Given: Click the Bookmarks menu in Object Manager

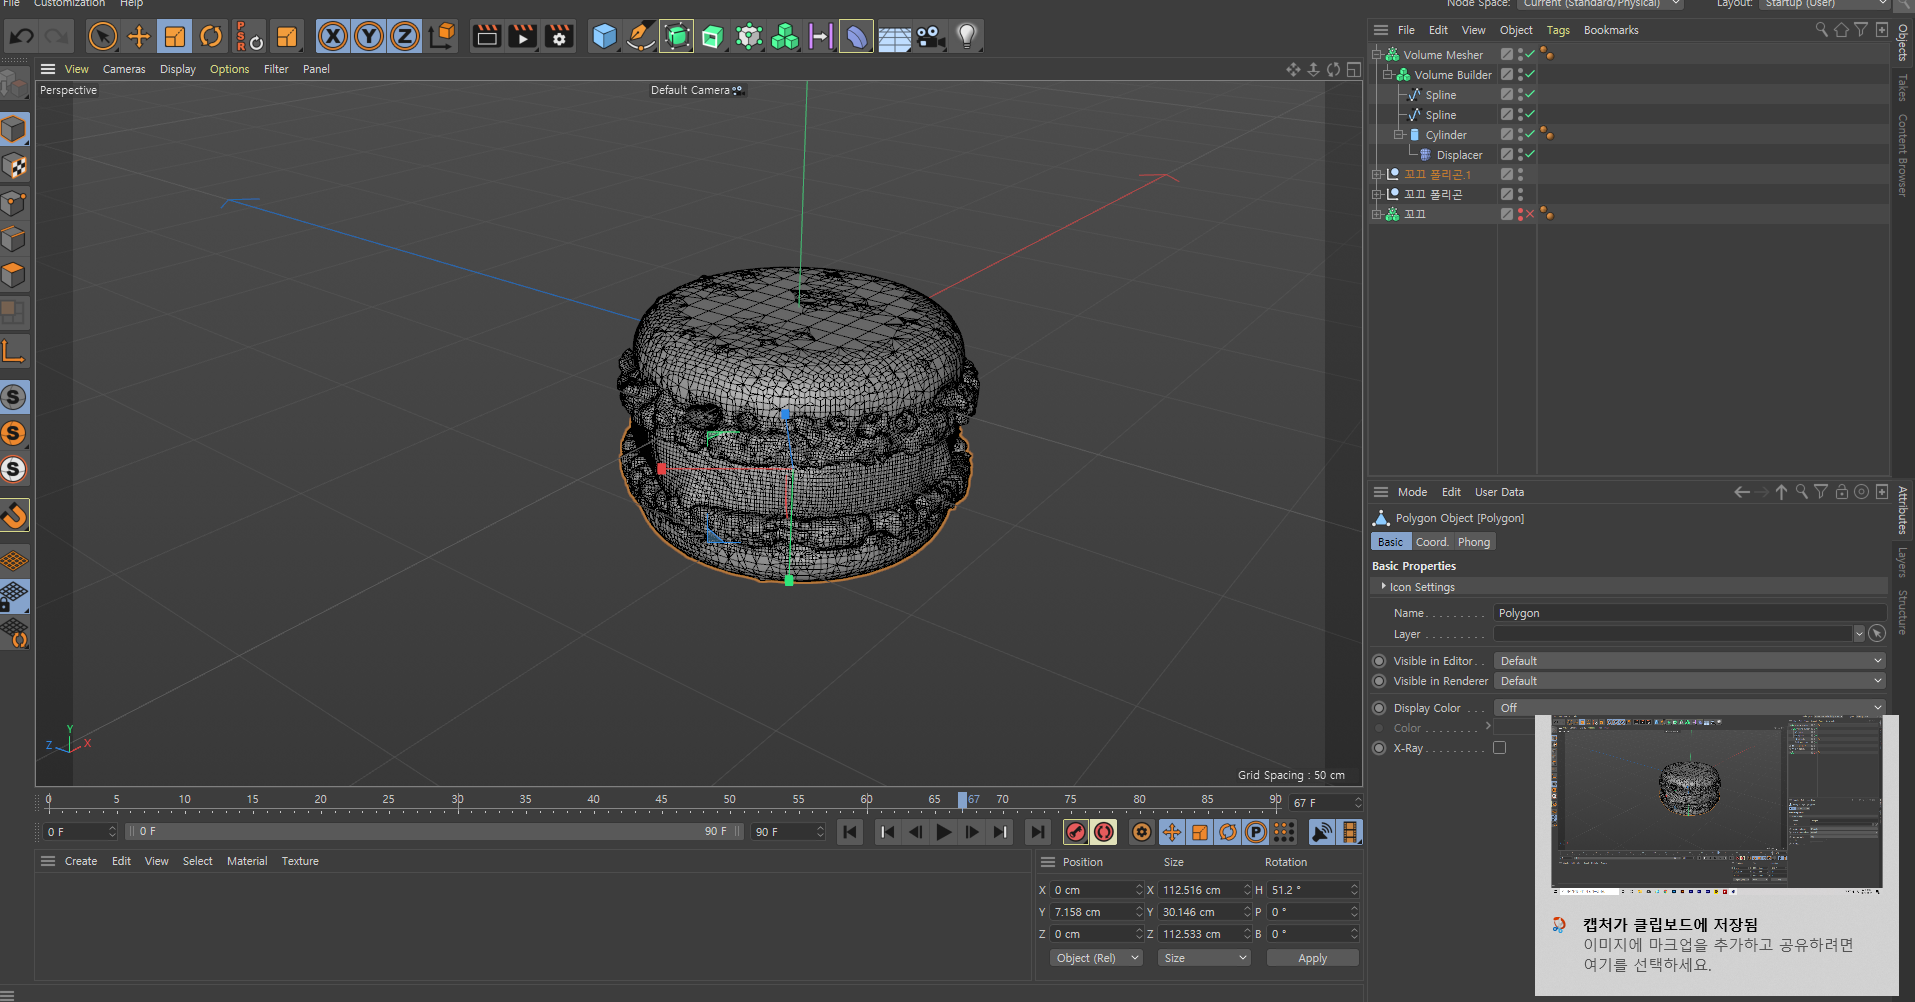Looking at the screenshot, I should (x=1611, y=30).
